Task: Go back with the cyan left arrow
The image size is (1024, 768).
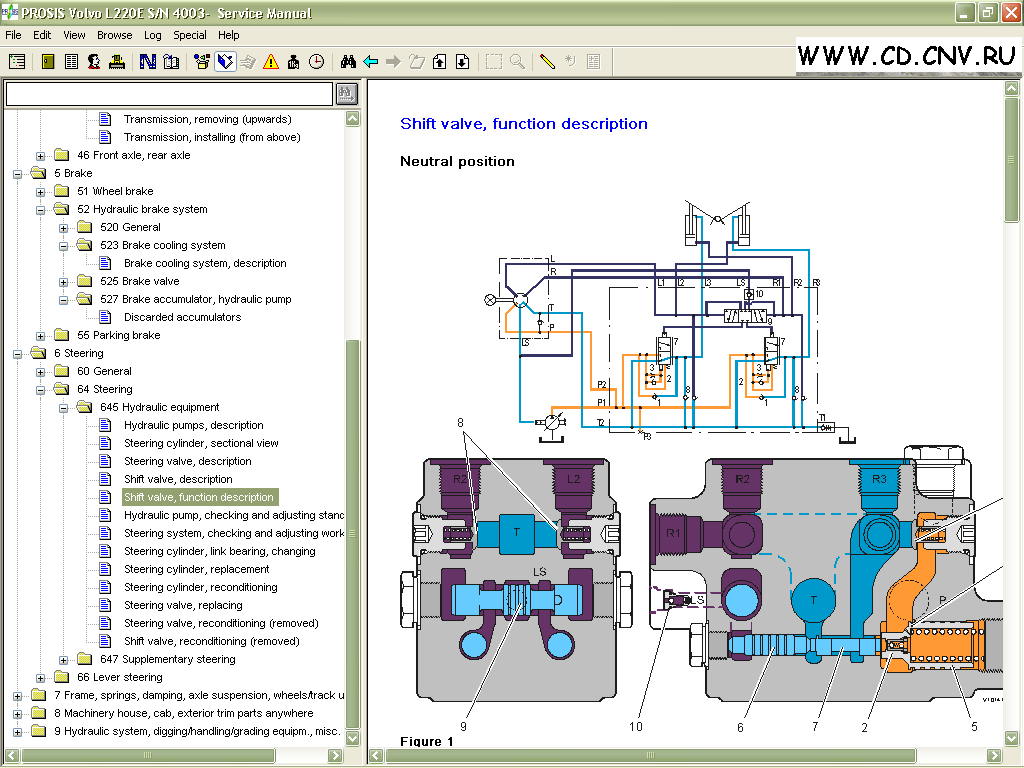Action: 371,61
